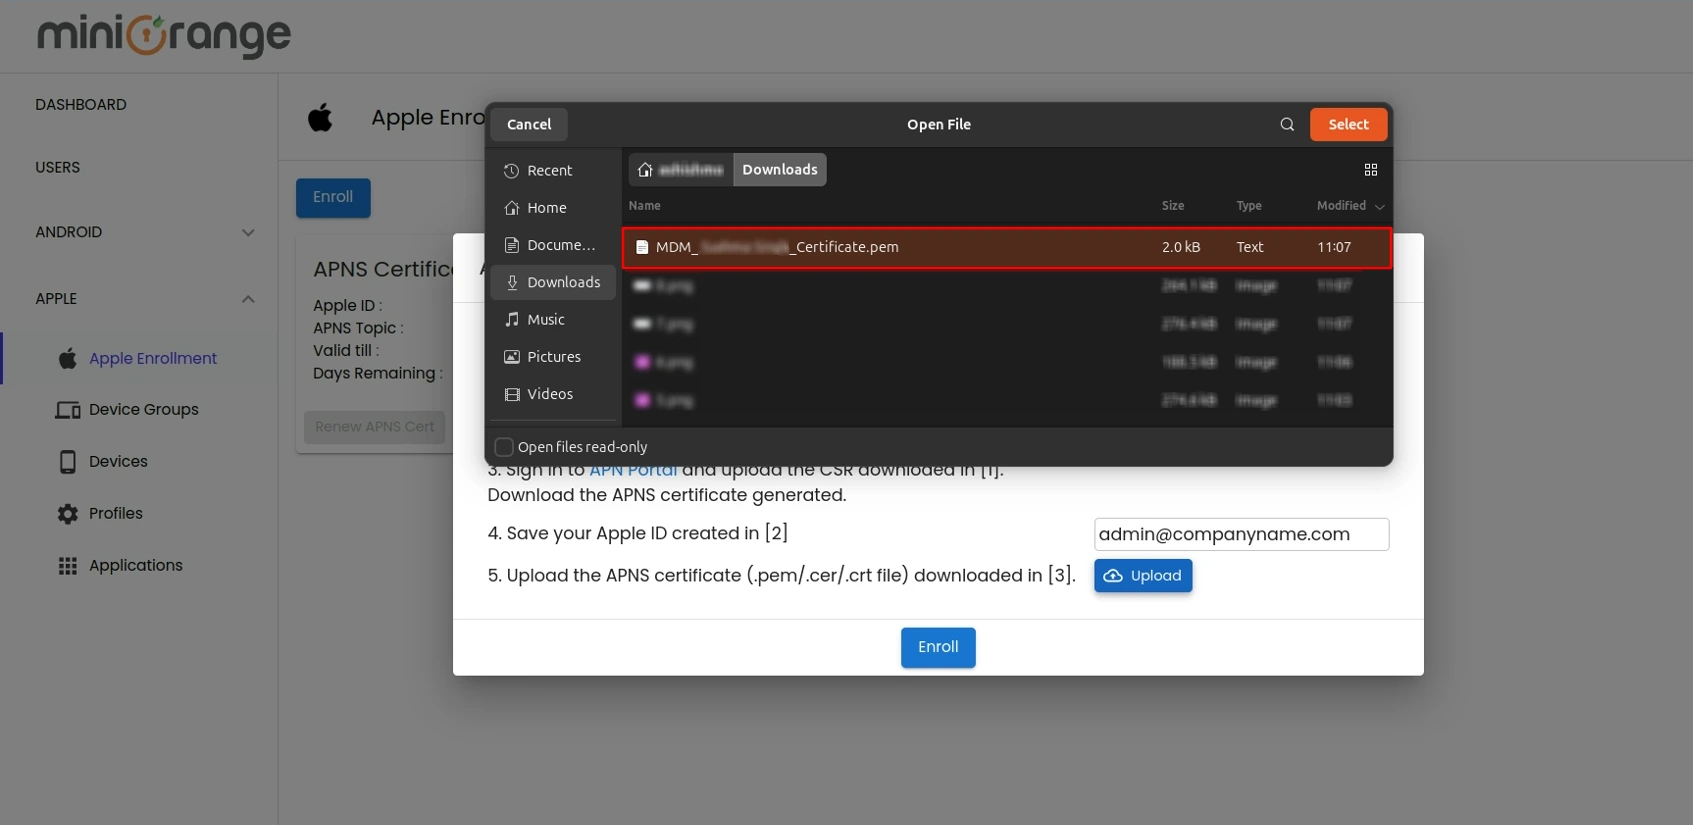This screenshot has width=1693, height=825.
Task: Open Pictures in the file dialog sidebar
Action: [553, 357]
